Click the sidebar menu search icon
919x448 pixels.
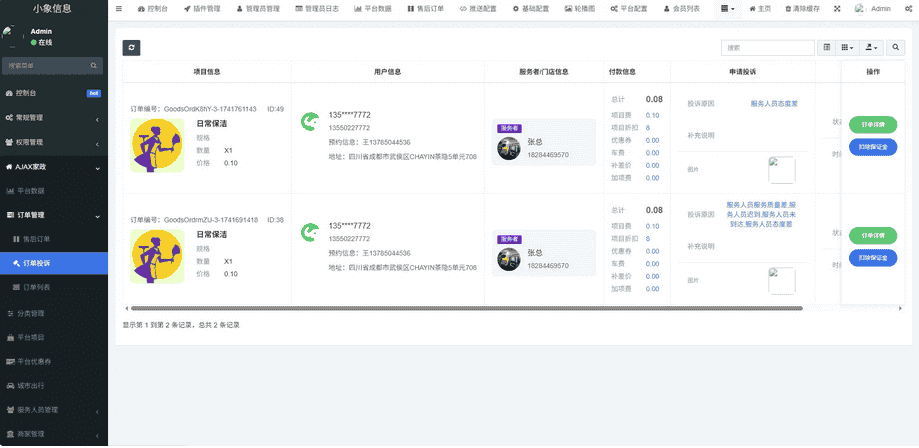click(95, 65)
